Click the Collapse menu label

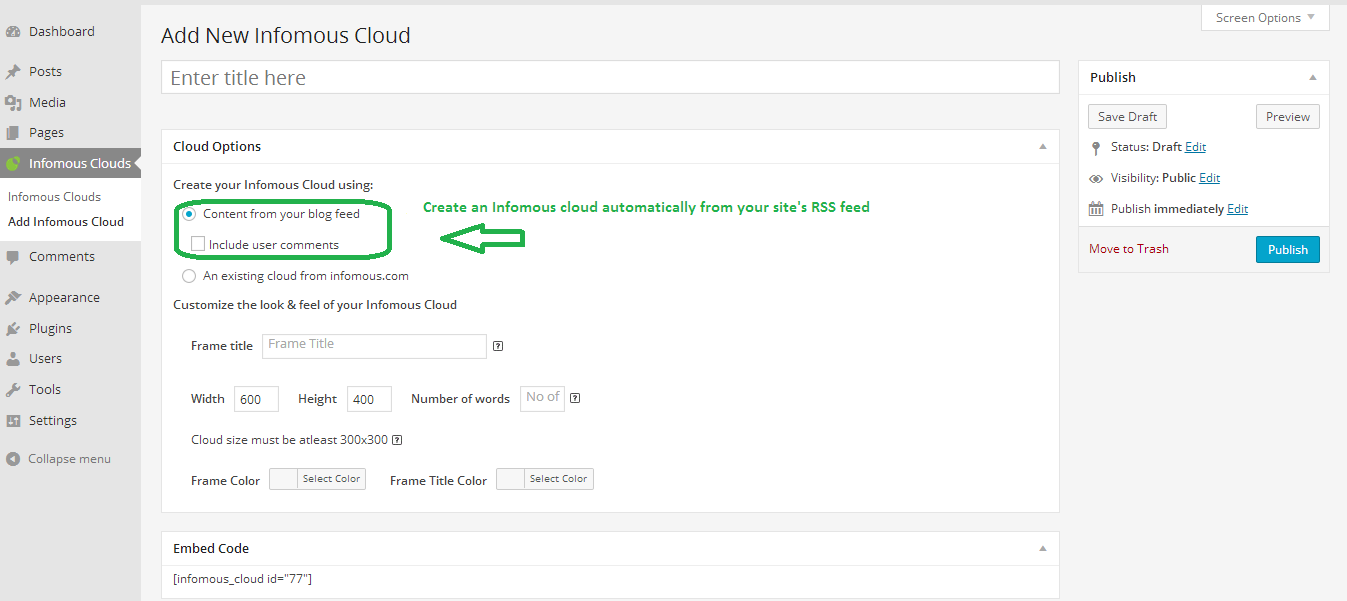point(69,459)
